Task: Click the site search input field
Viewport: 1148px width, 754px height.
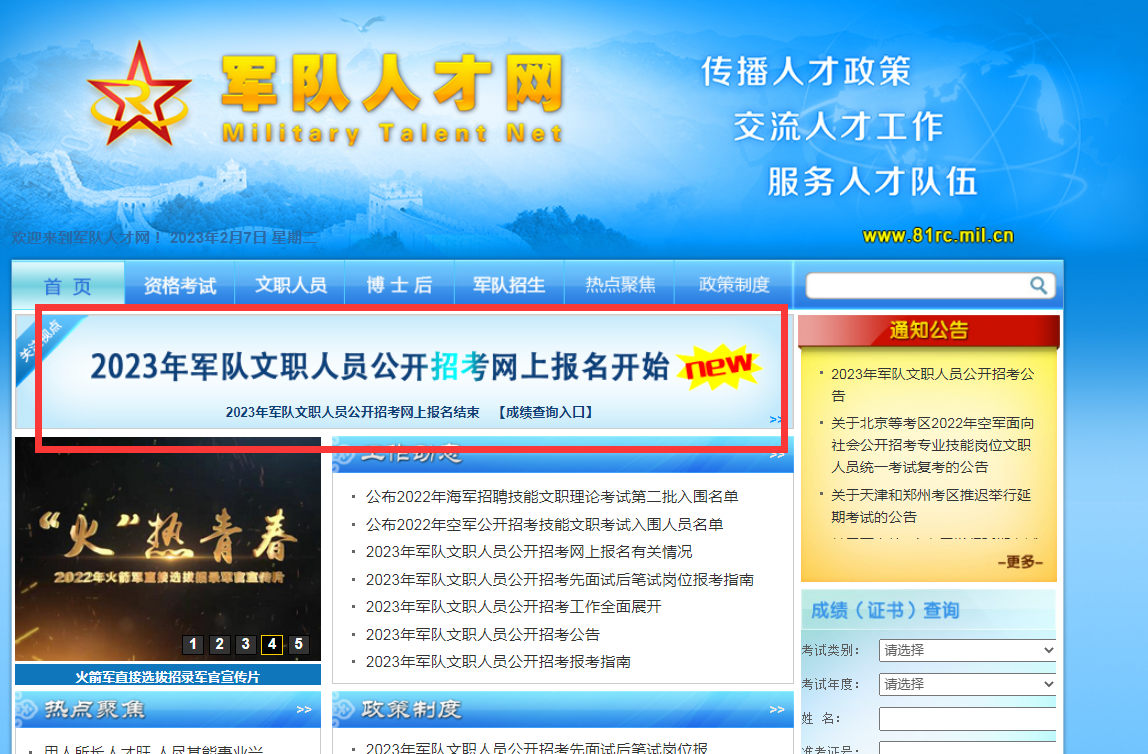Action: (x=918, y=285)
